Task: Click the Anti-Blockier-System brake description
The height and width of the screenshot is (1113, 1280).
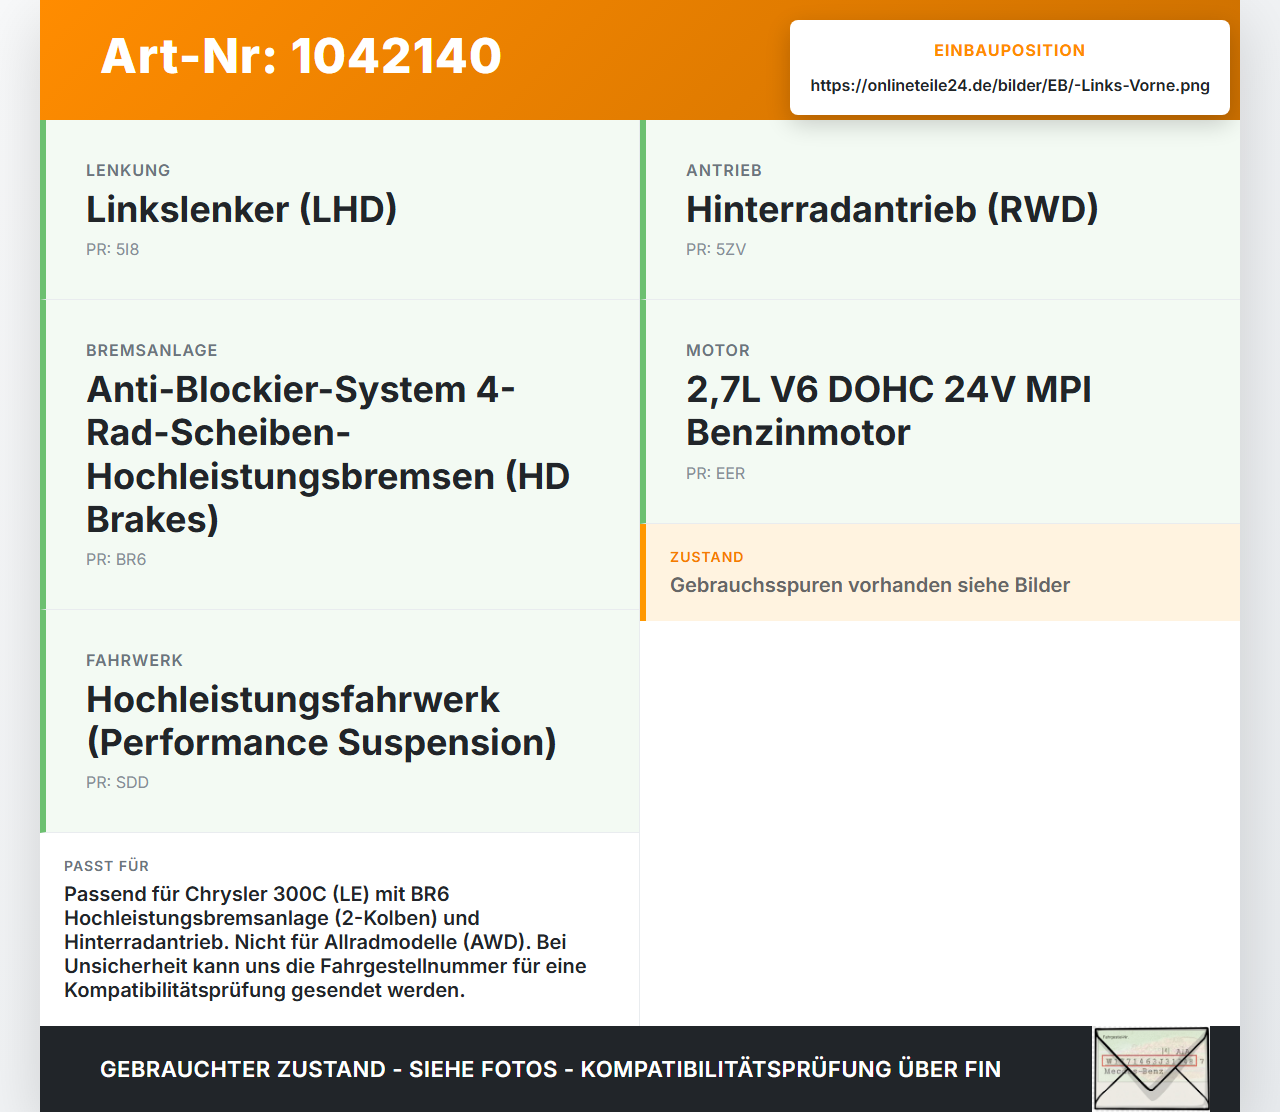Action: 328,454
